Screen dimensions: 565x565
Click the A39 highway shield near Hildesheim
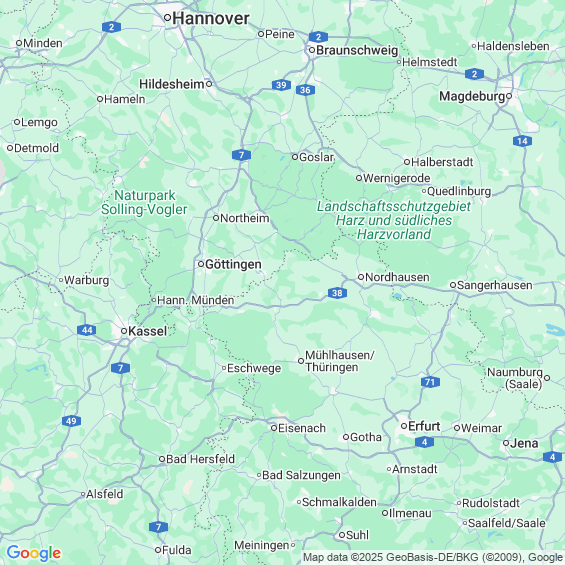pyautogui.click(x=281, y=85)
